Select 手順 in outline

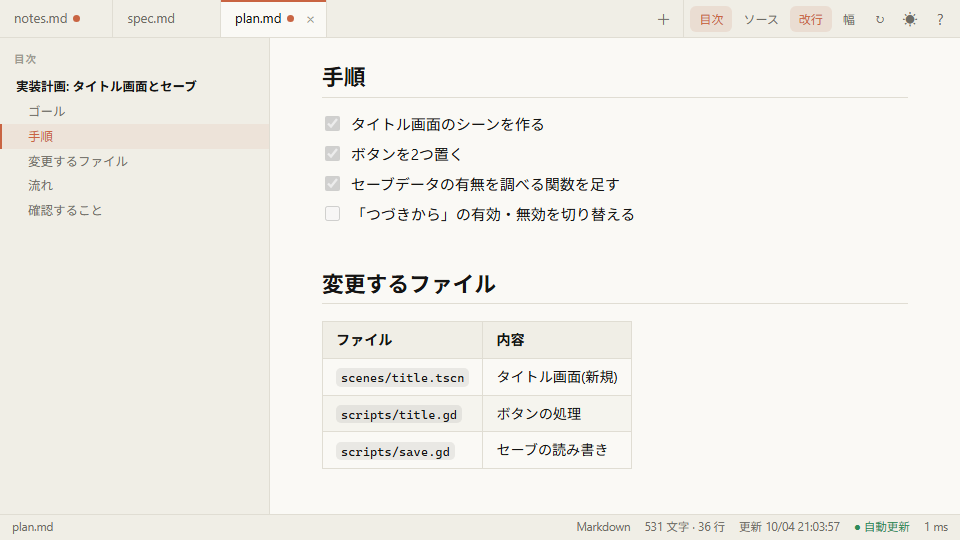point(135,137)
